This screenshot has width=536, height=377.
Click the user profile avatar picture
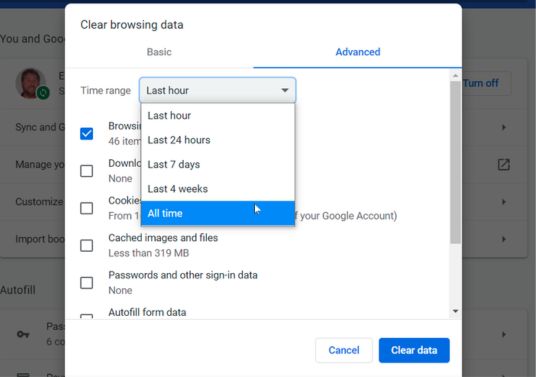pos(31,83)
